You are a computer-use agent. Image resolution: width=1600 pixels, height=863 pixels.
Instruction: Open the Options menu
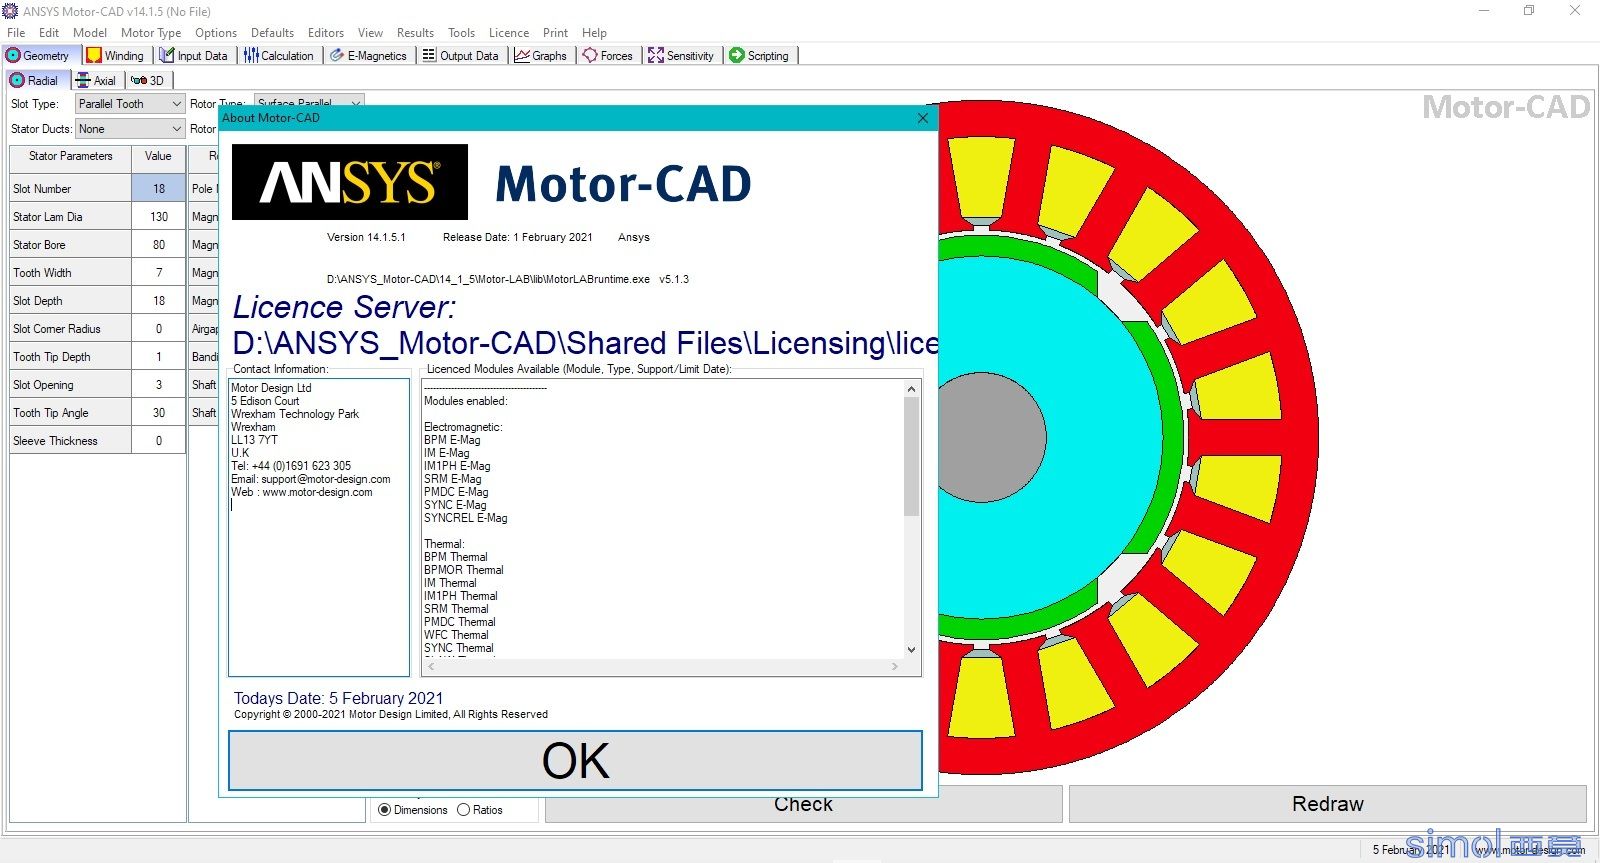[216, 33]
